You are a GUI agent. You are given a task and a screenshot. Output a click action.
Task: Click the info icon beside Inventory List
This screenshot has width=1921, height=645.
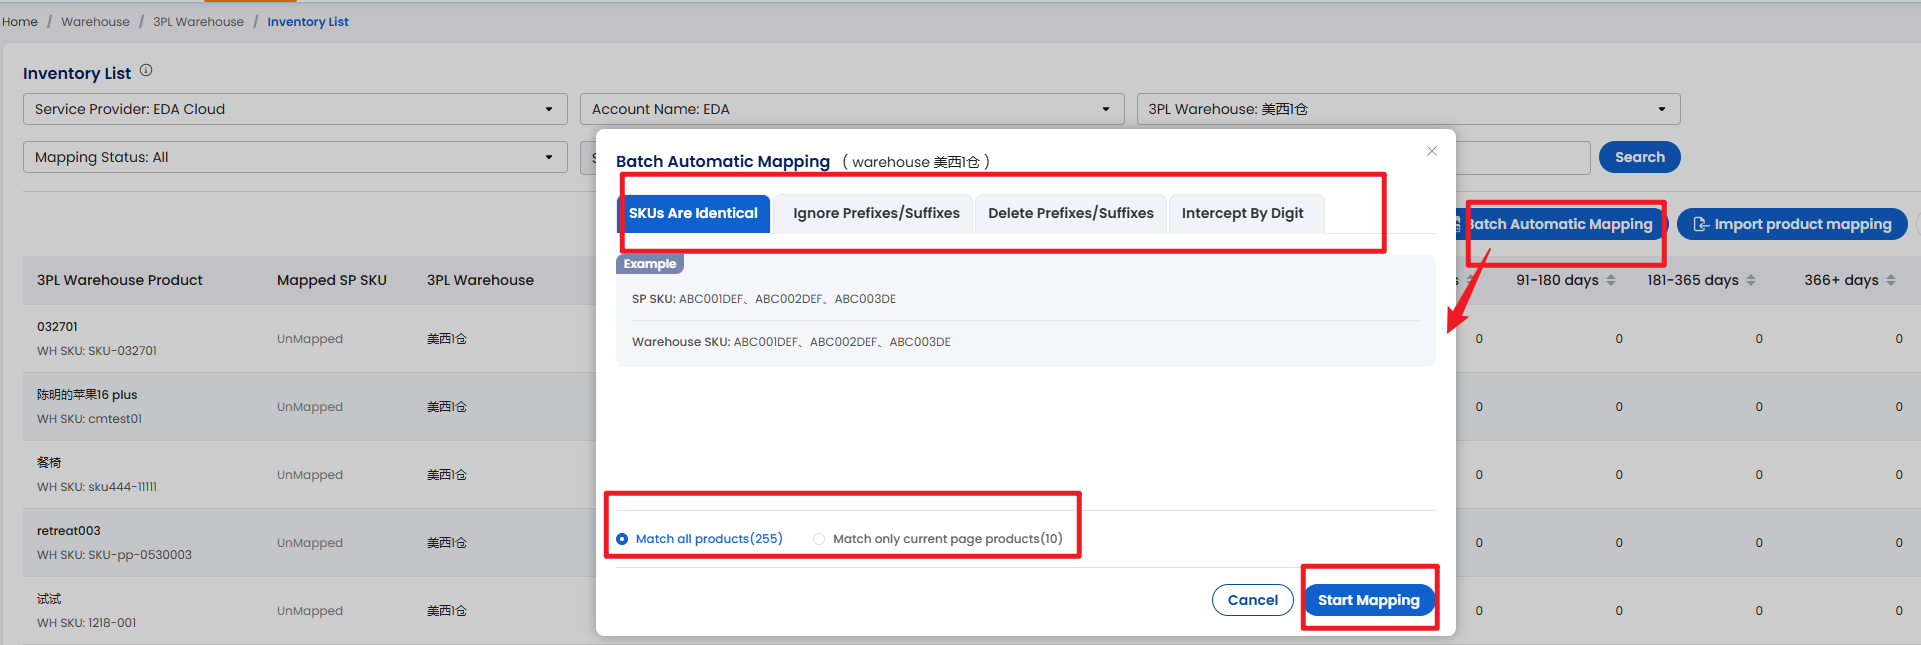coord(146,70)
